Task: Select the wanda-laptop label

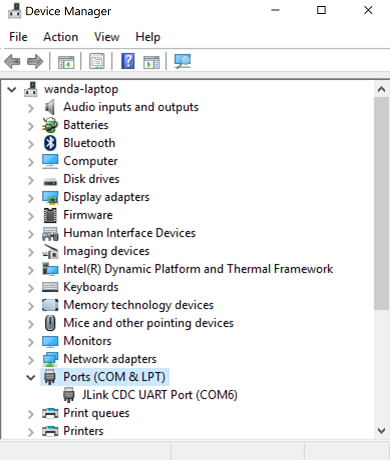Action: (x=81, y=89)
